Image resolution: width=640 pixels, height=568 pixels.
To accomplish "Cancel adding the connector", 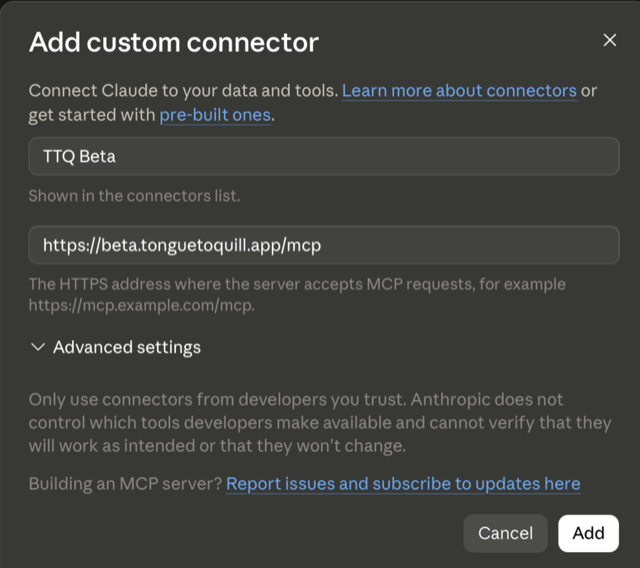I will click(505, 533).
